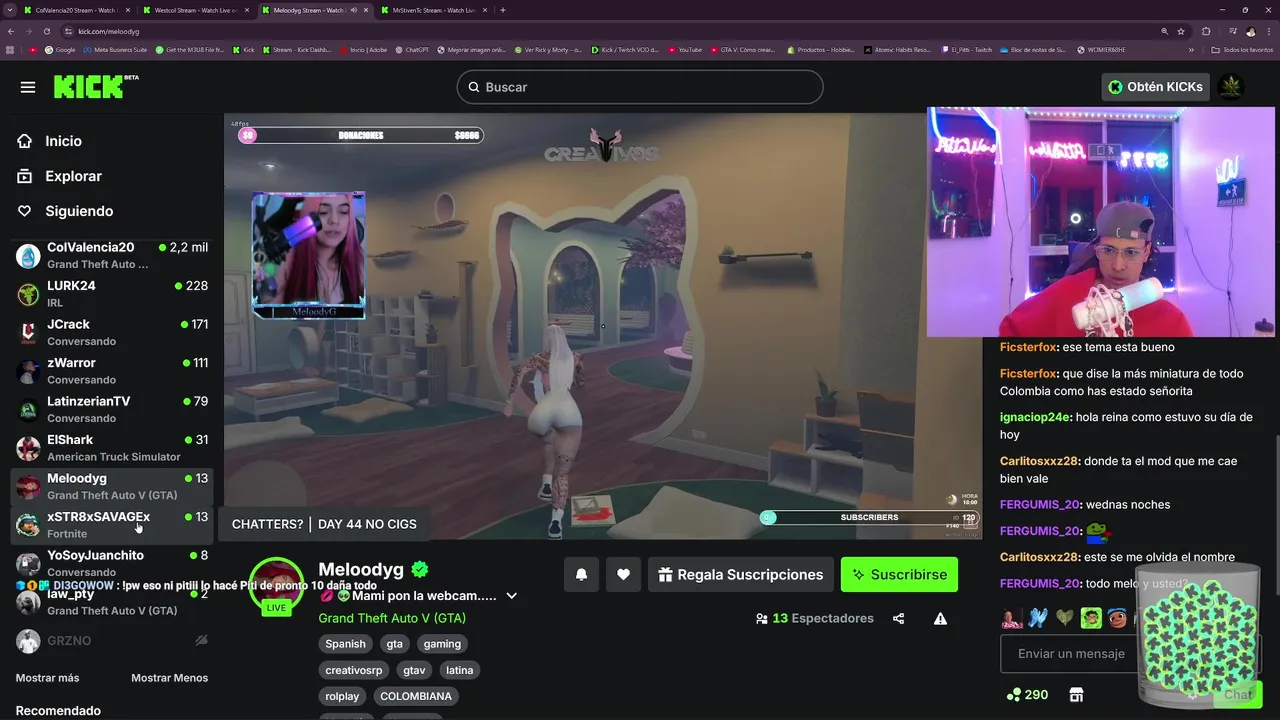Open JCrack channel in sidebar
Image resolution: width=1280 pixels, height=720 pixels.
pyautogui.click(x=112, y=332)
